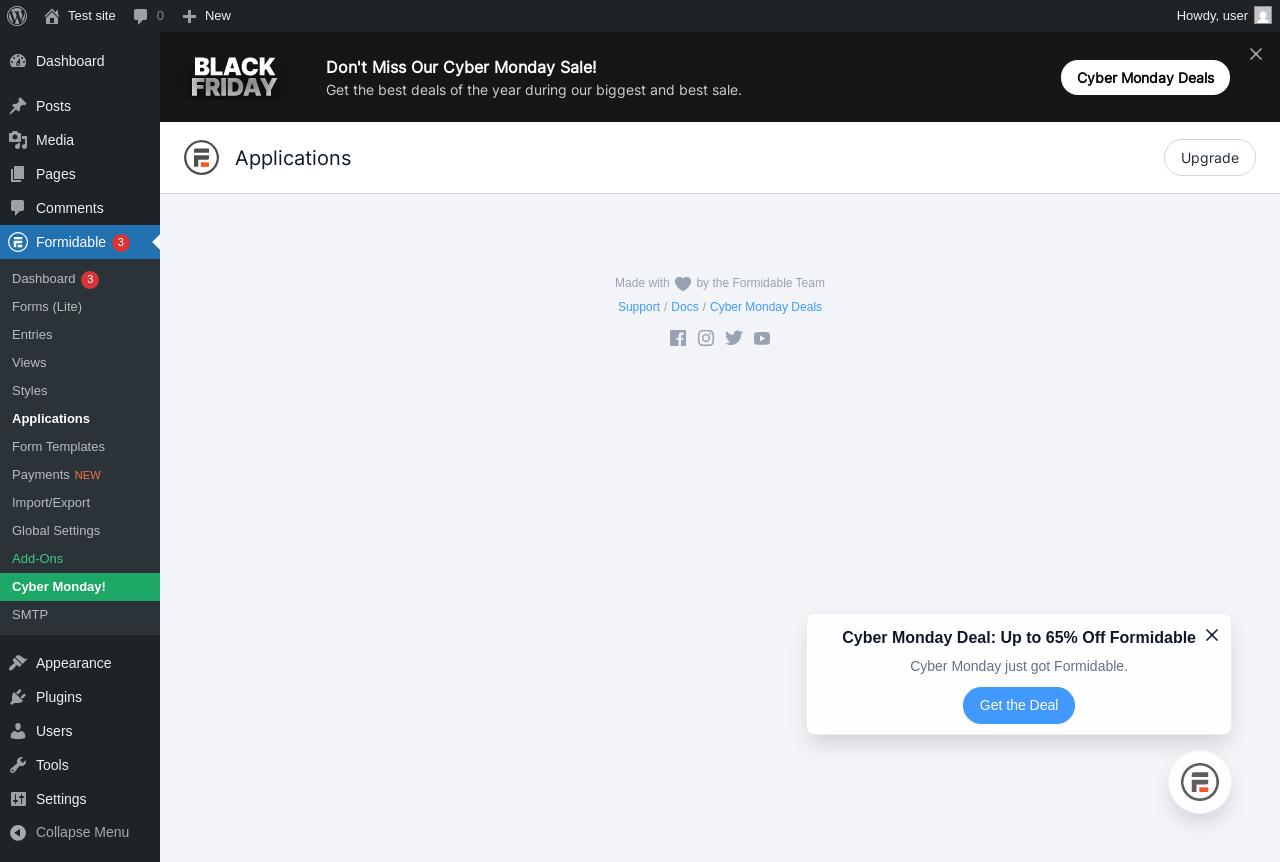Open Formidable Facebook page icon

(678, 338)
